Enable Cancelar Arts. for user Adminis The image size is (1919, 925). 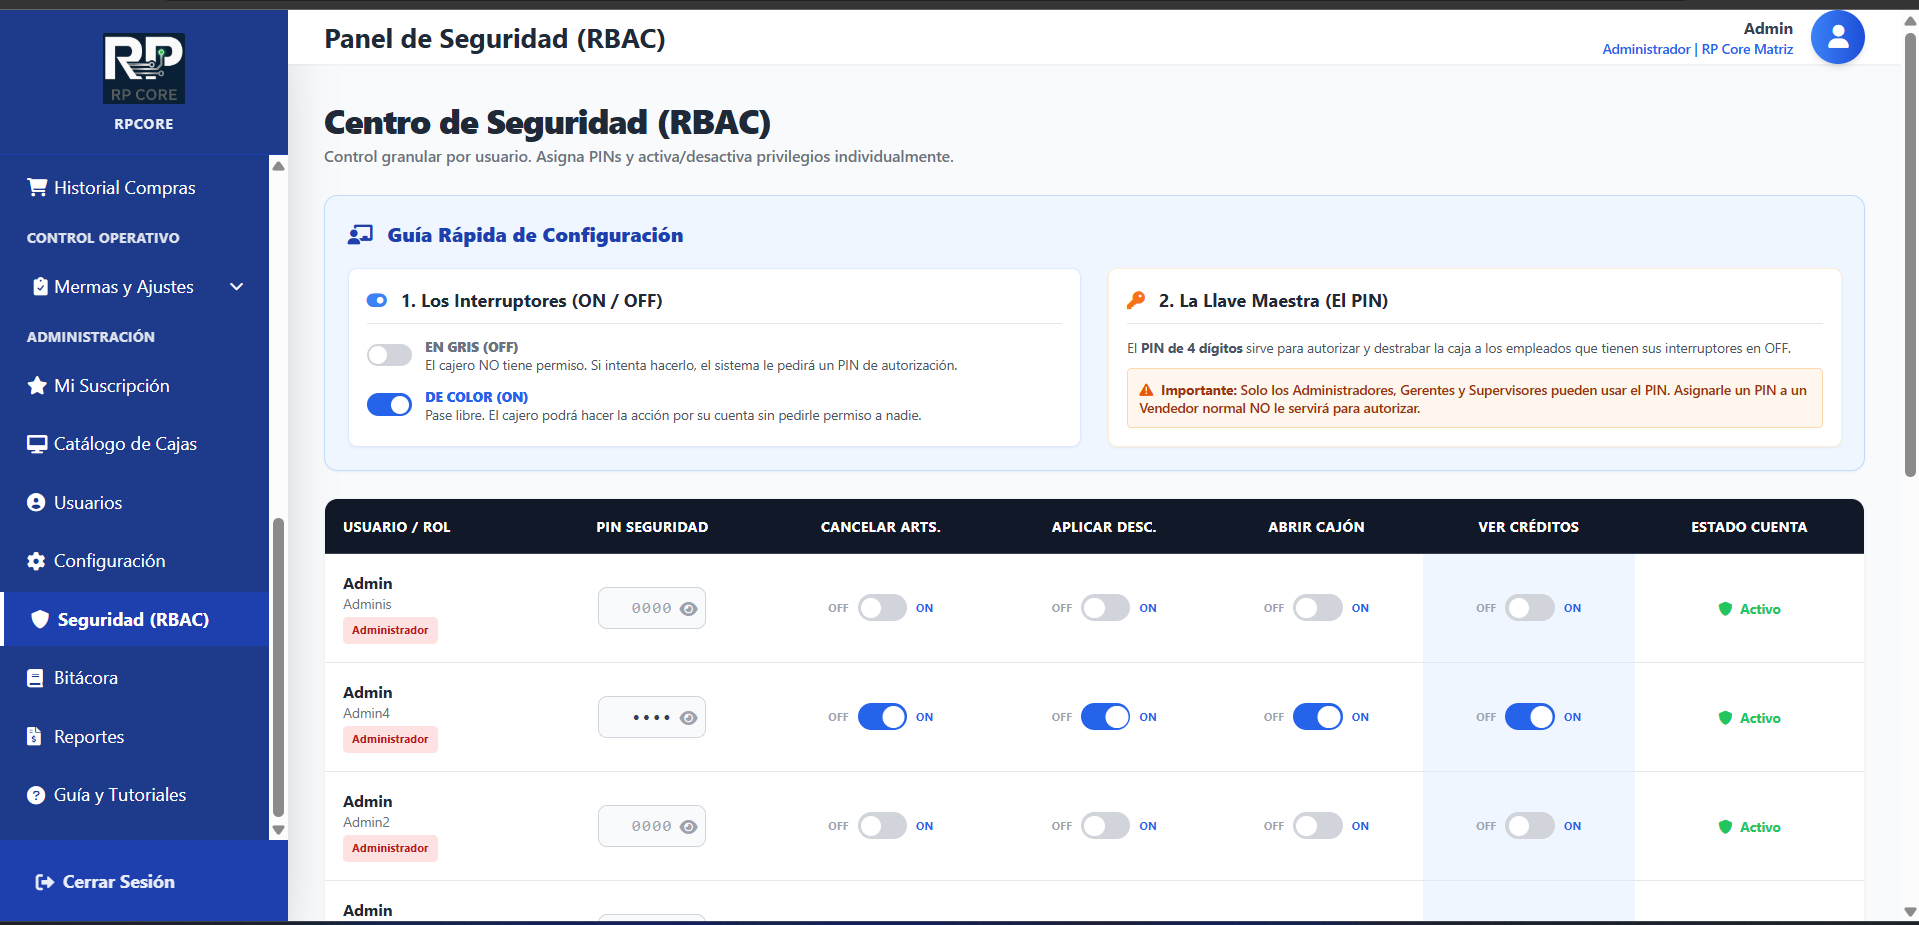[882, 608]
